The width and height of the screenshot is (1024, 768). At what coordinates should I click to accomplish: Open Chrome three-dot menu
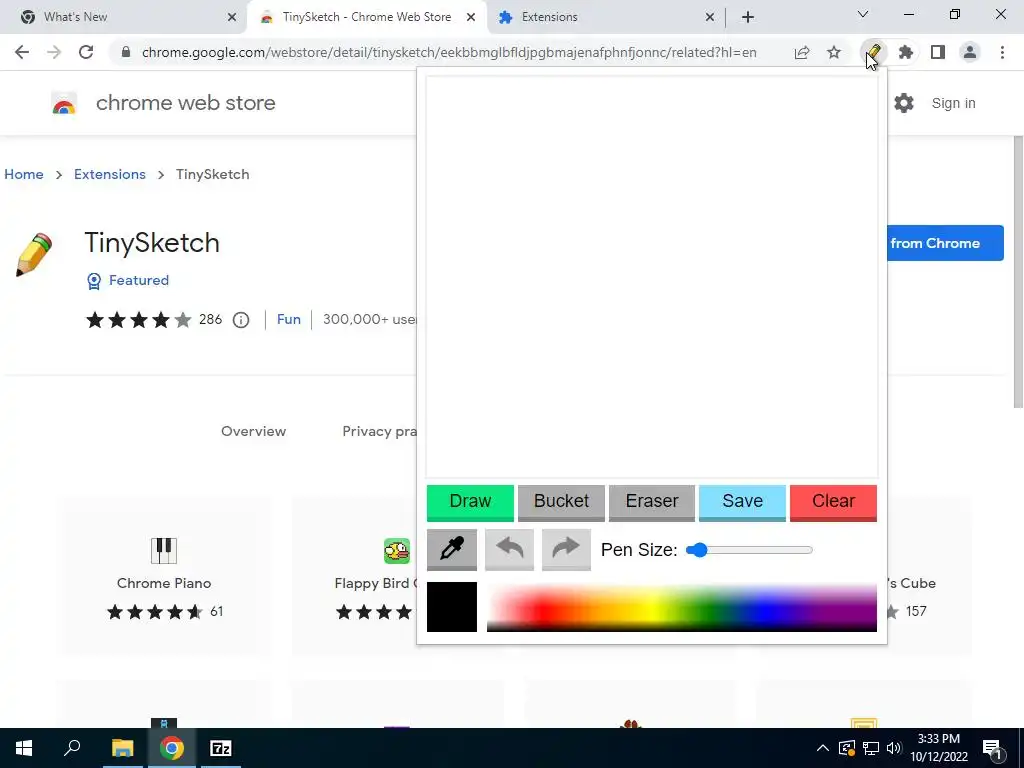[1002, 52]
